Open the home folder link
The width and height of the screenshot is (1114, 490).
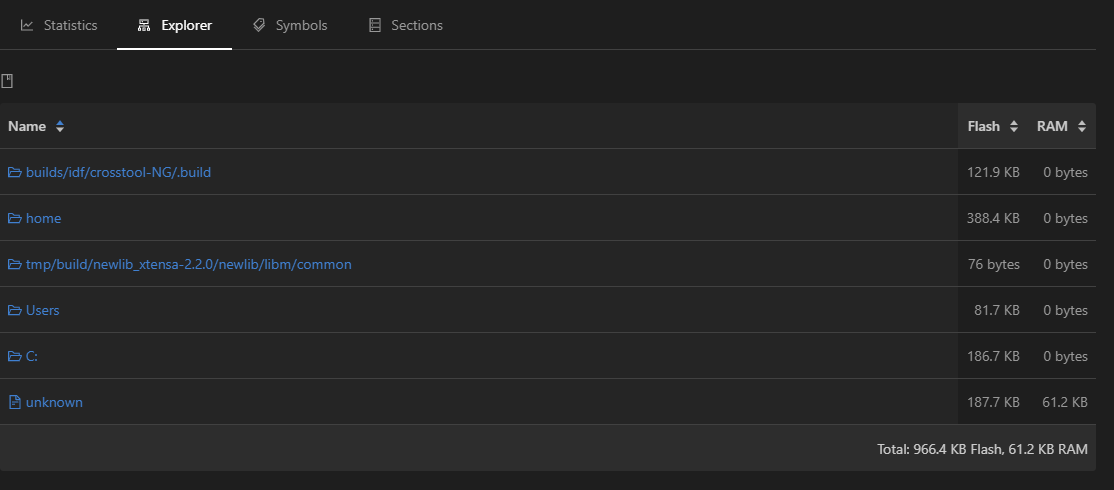click(x=43, y=218)
